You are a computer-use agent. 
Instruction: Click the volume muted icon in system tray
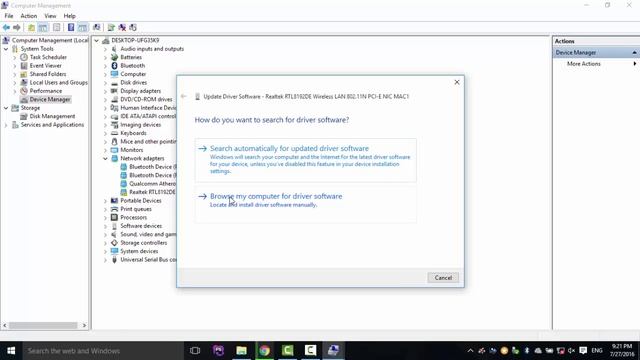(571, 351)
